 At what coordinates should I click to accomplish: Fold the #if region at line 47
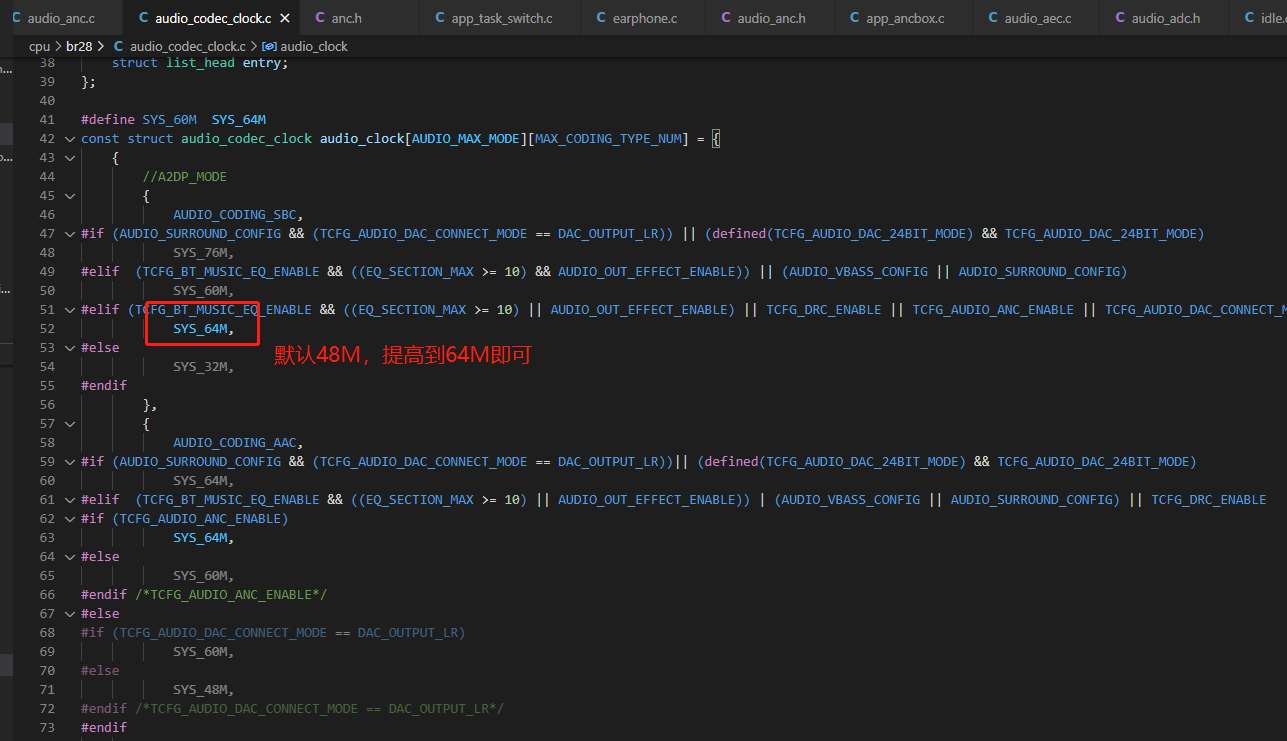click(69, 234)
